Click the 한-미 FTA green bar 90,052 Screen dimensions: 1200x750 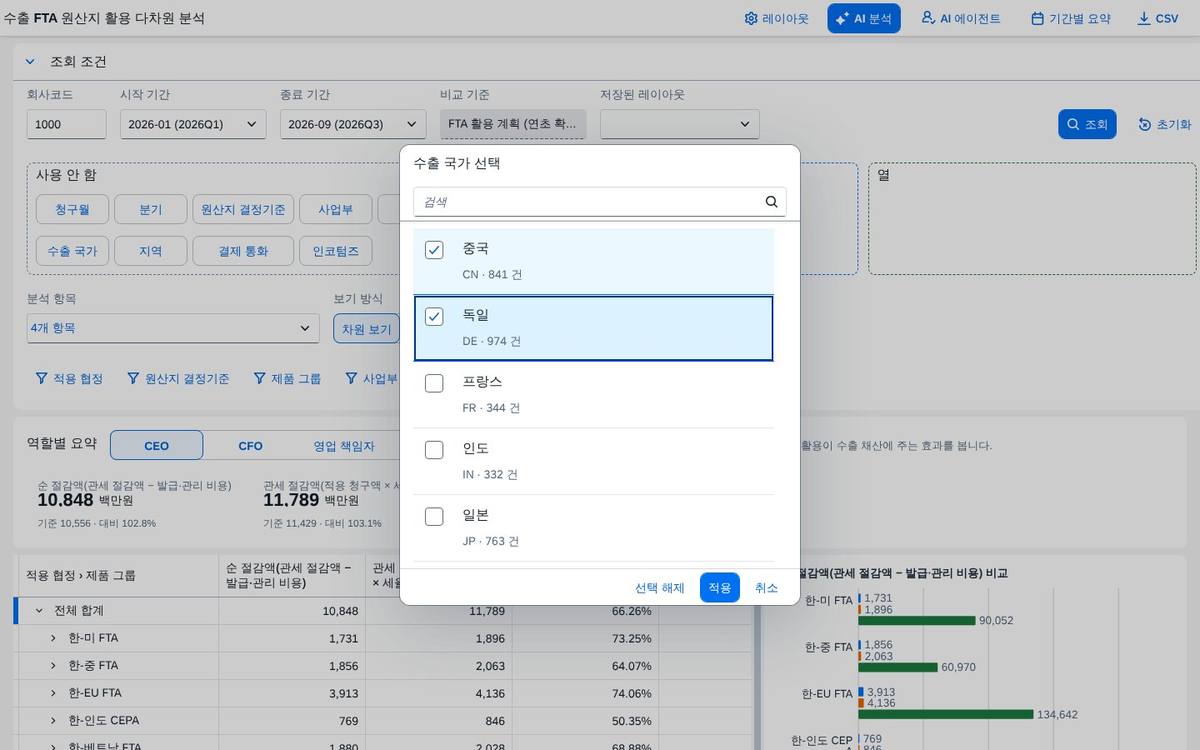916,620
